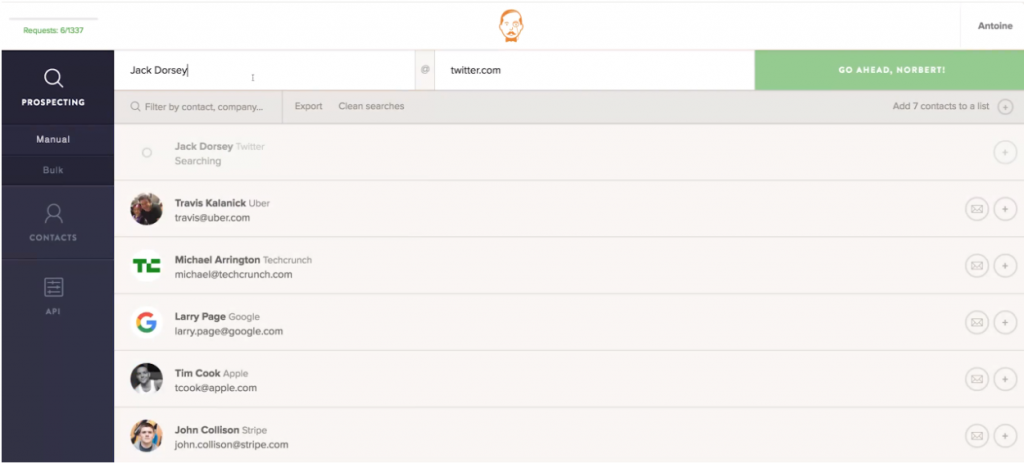
Task: Email Larry Page via envelope icon
Action: [x=976, y=323]
